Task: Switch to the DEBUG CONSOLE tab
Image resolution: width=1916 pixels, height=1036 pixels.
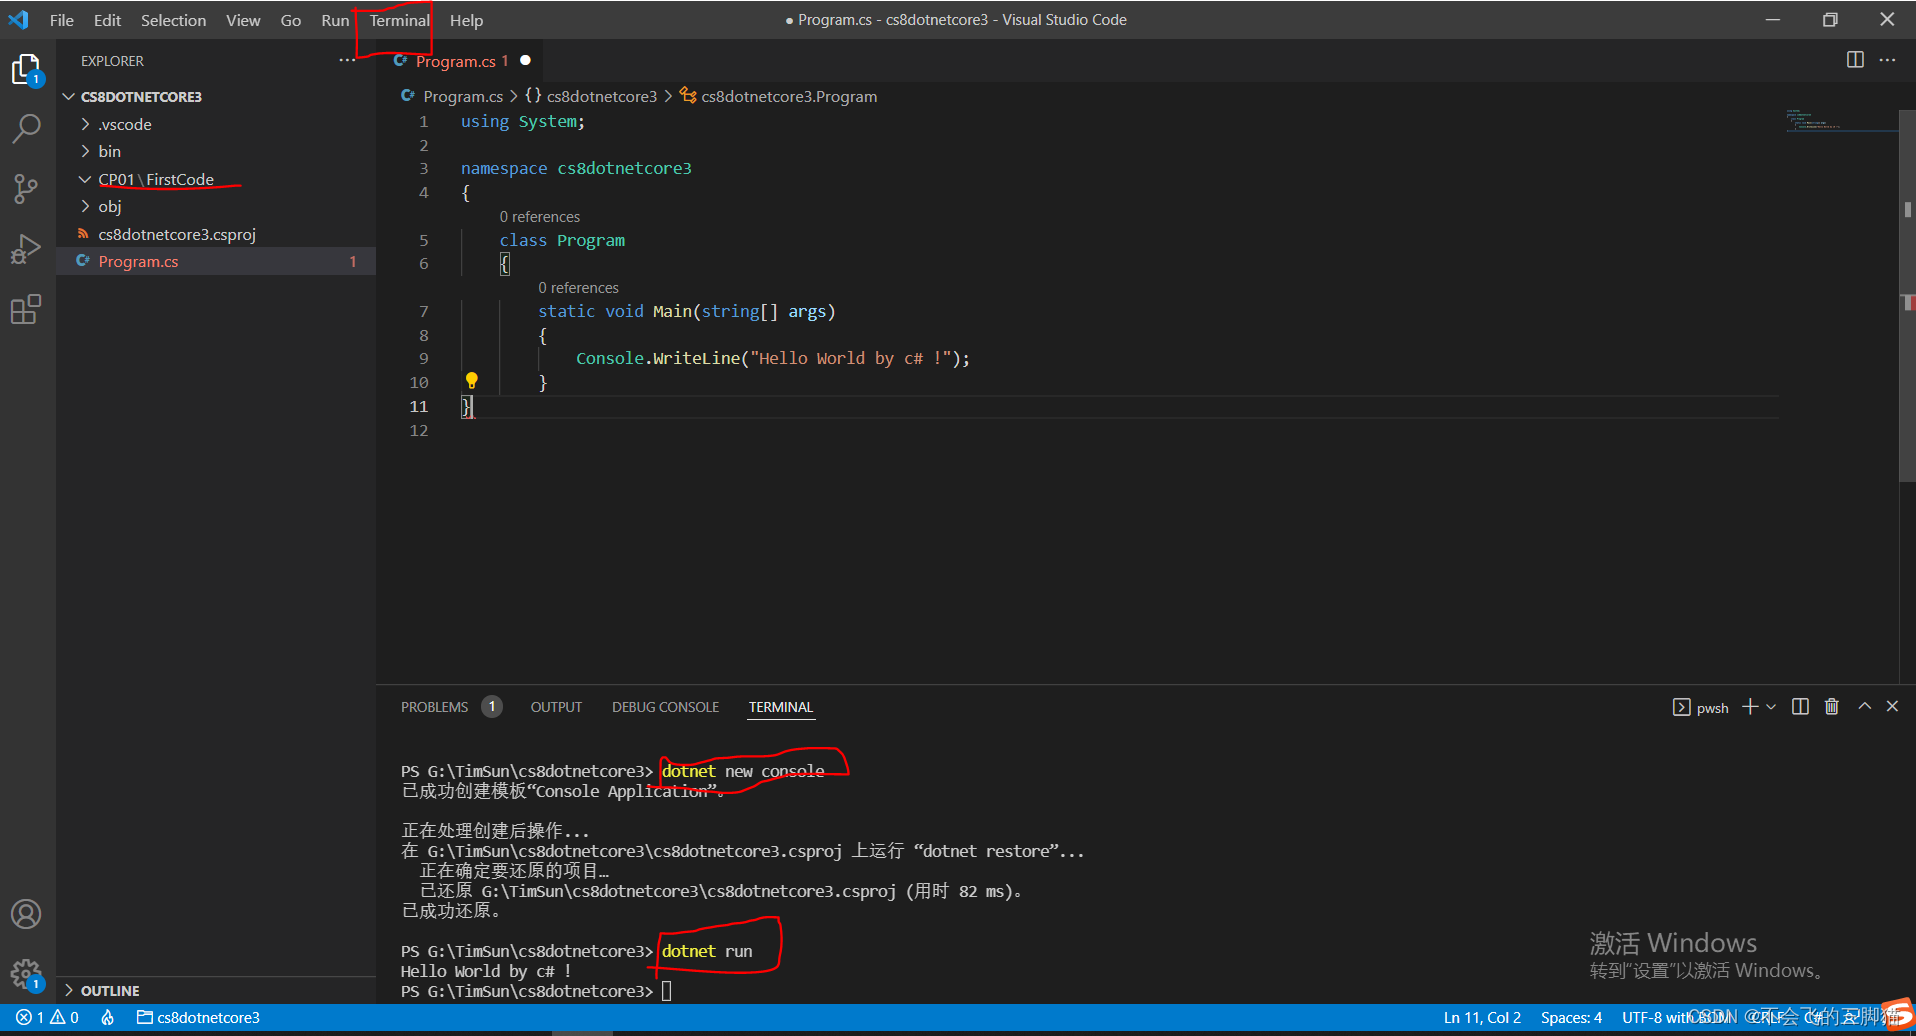Action: 665,707
